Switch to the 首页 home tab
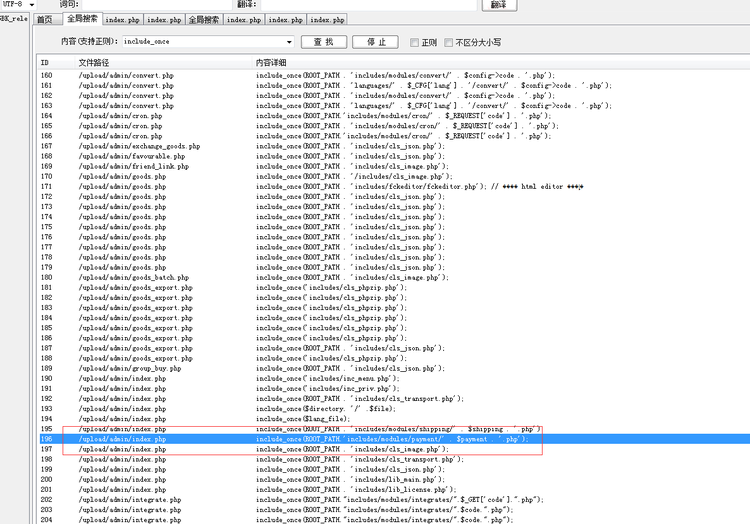 pyautogui.click(x=44, y=19)
